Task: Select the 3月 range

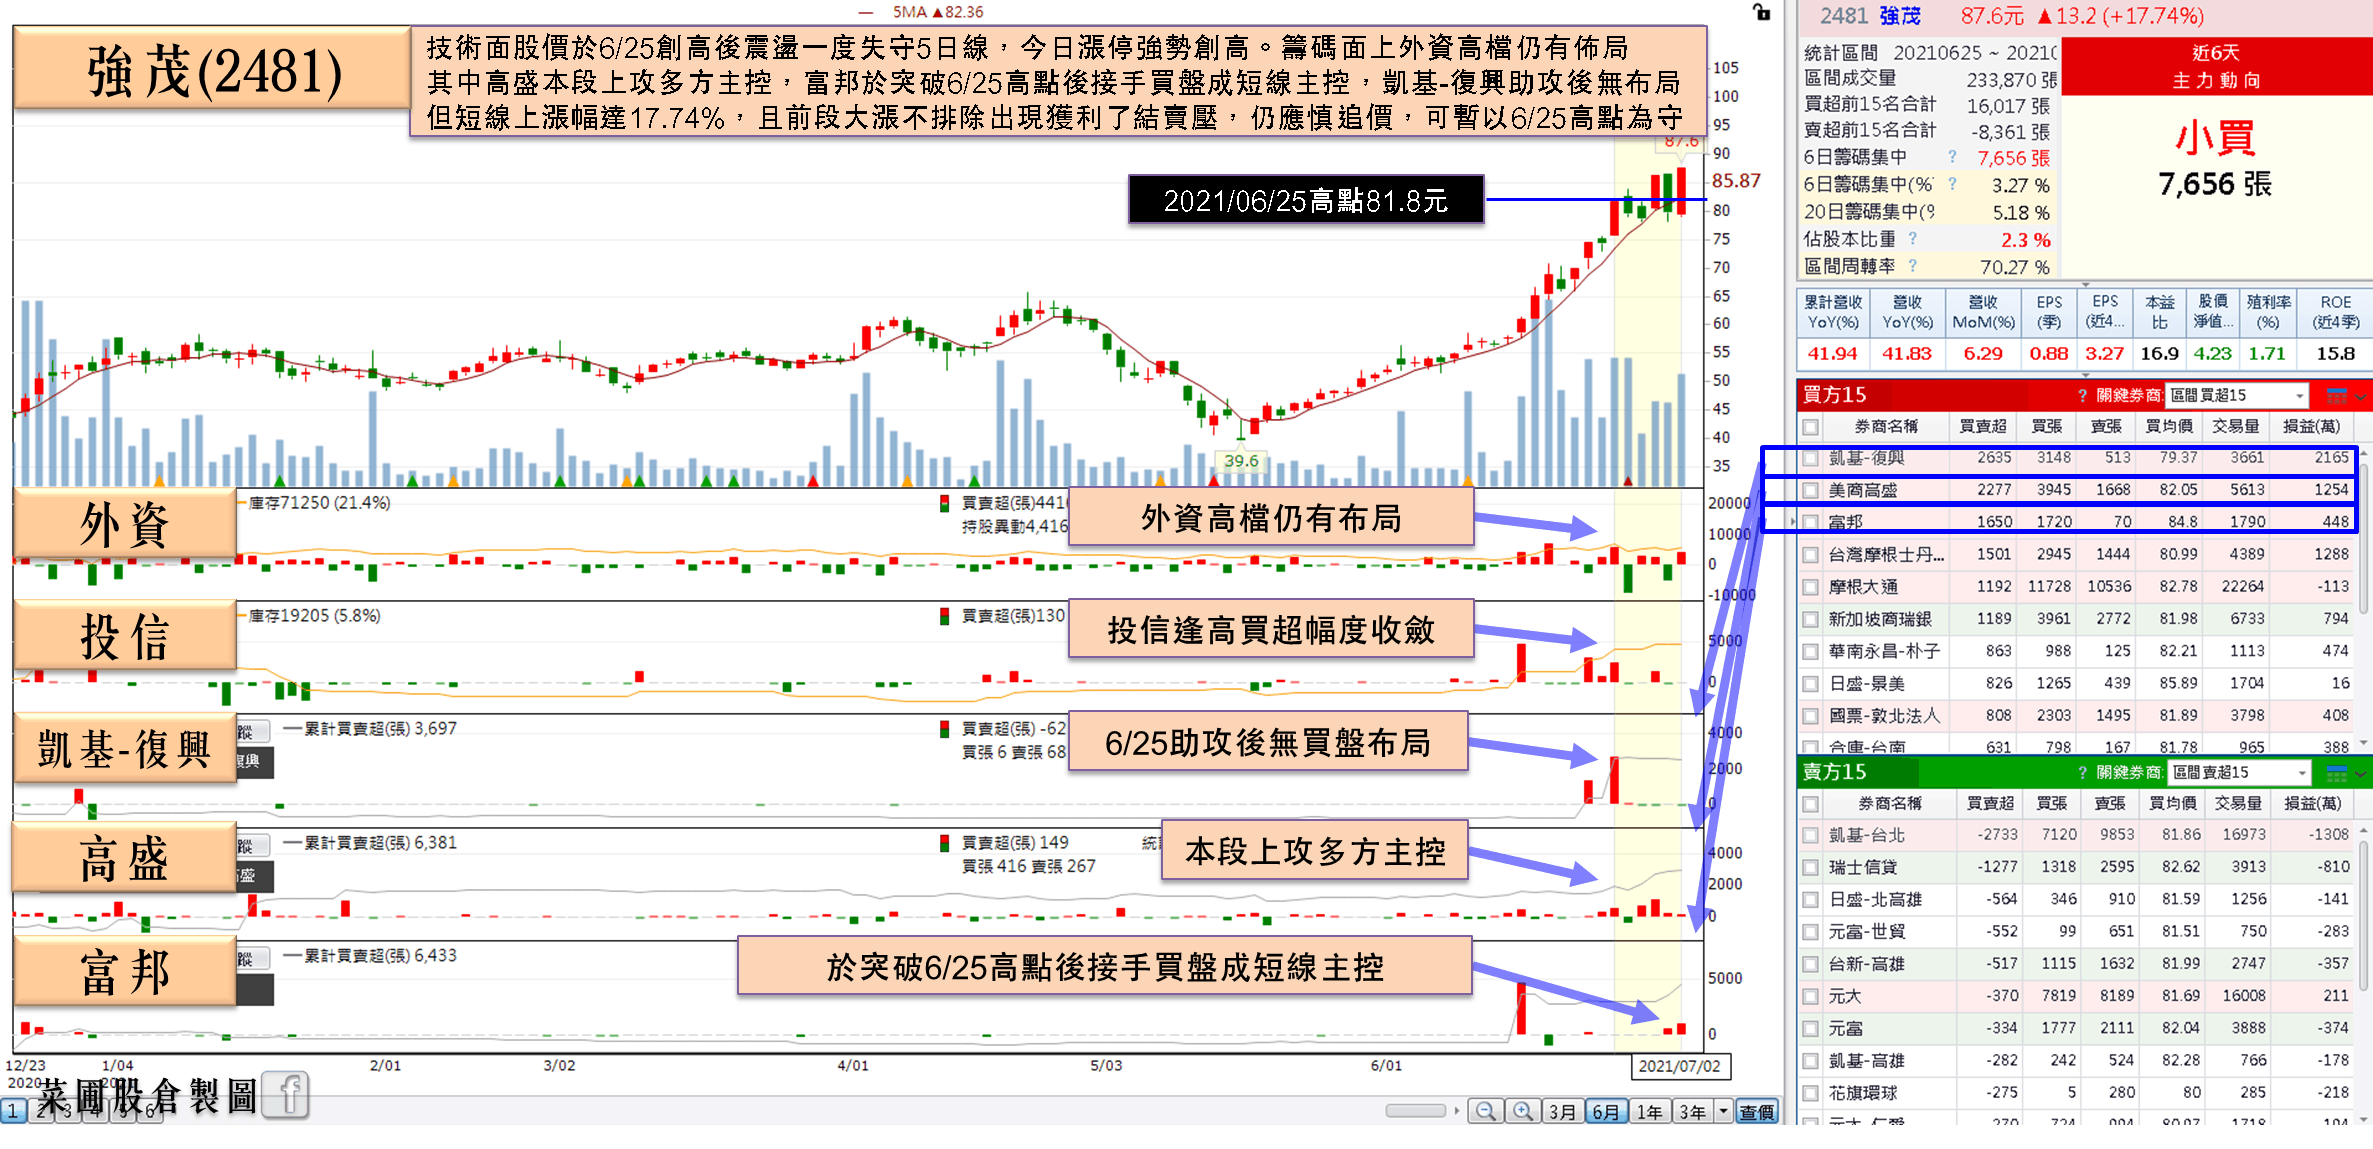Action: coord(1562,1111)
